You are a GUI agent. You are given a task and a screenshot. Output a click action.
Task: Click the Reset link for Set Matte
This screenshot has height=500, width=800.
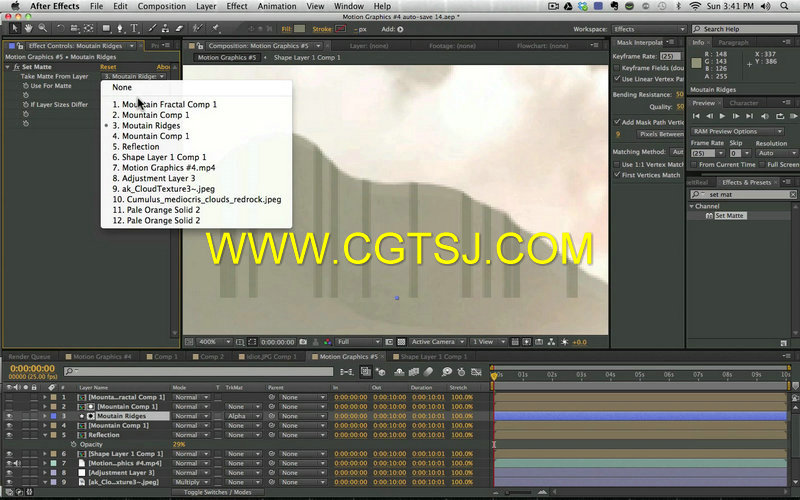[108, 67]
